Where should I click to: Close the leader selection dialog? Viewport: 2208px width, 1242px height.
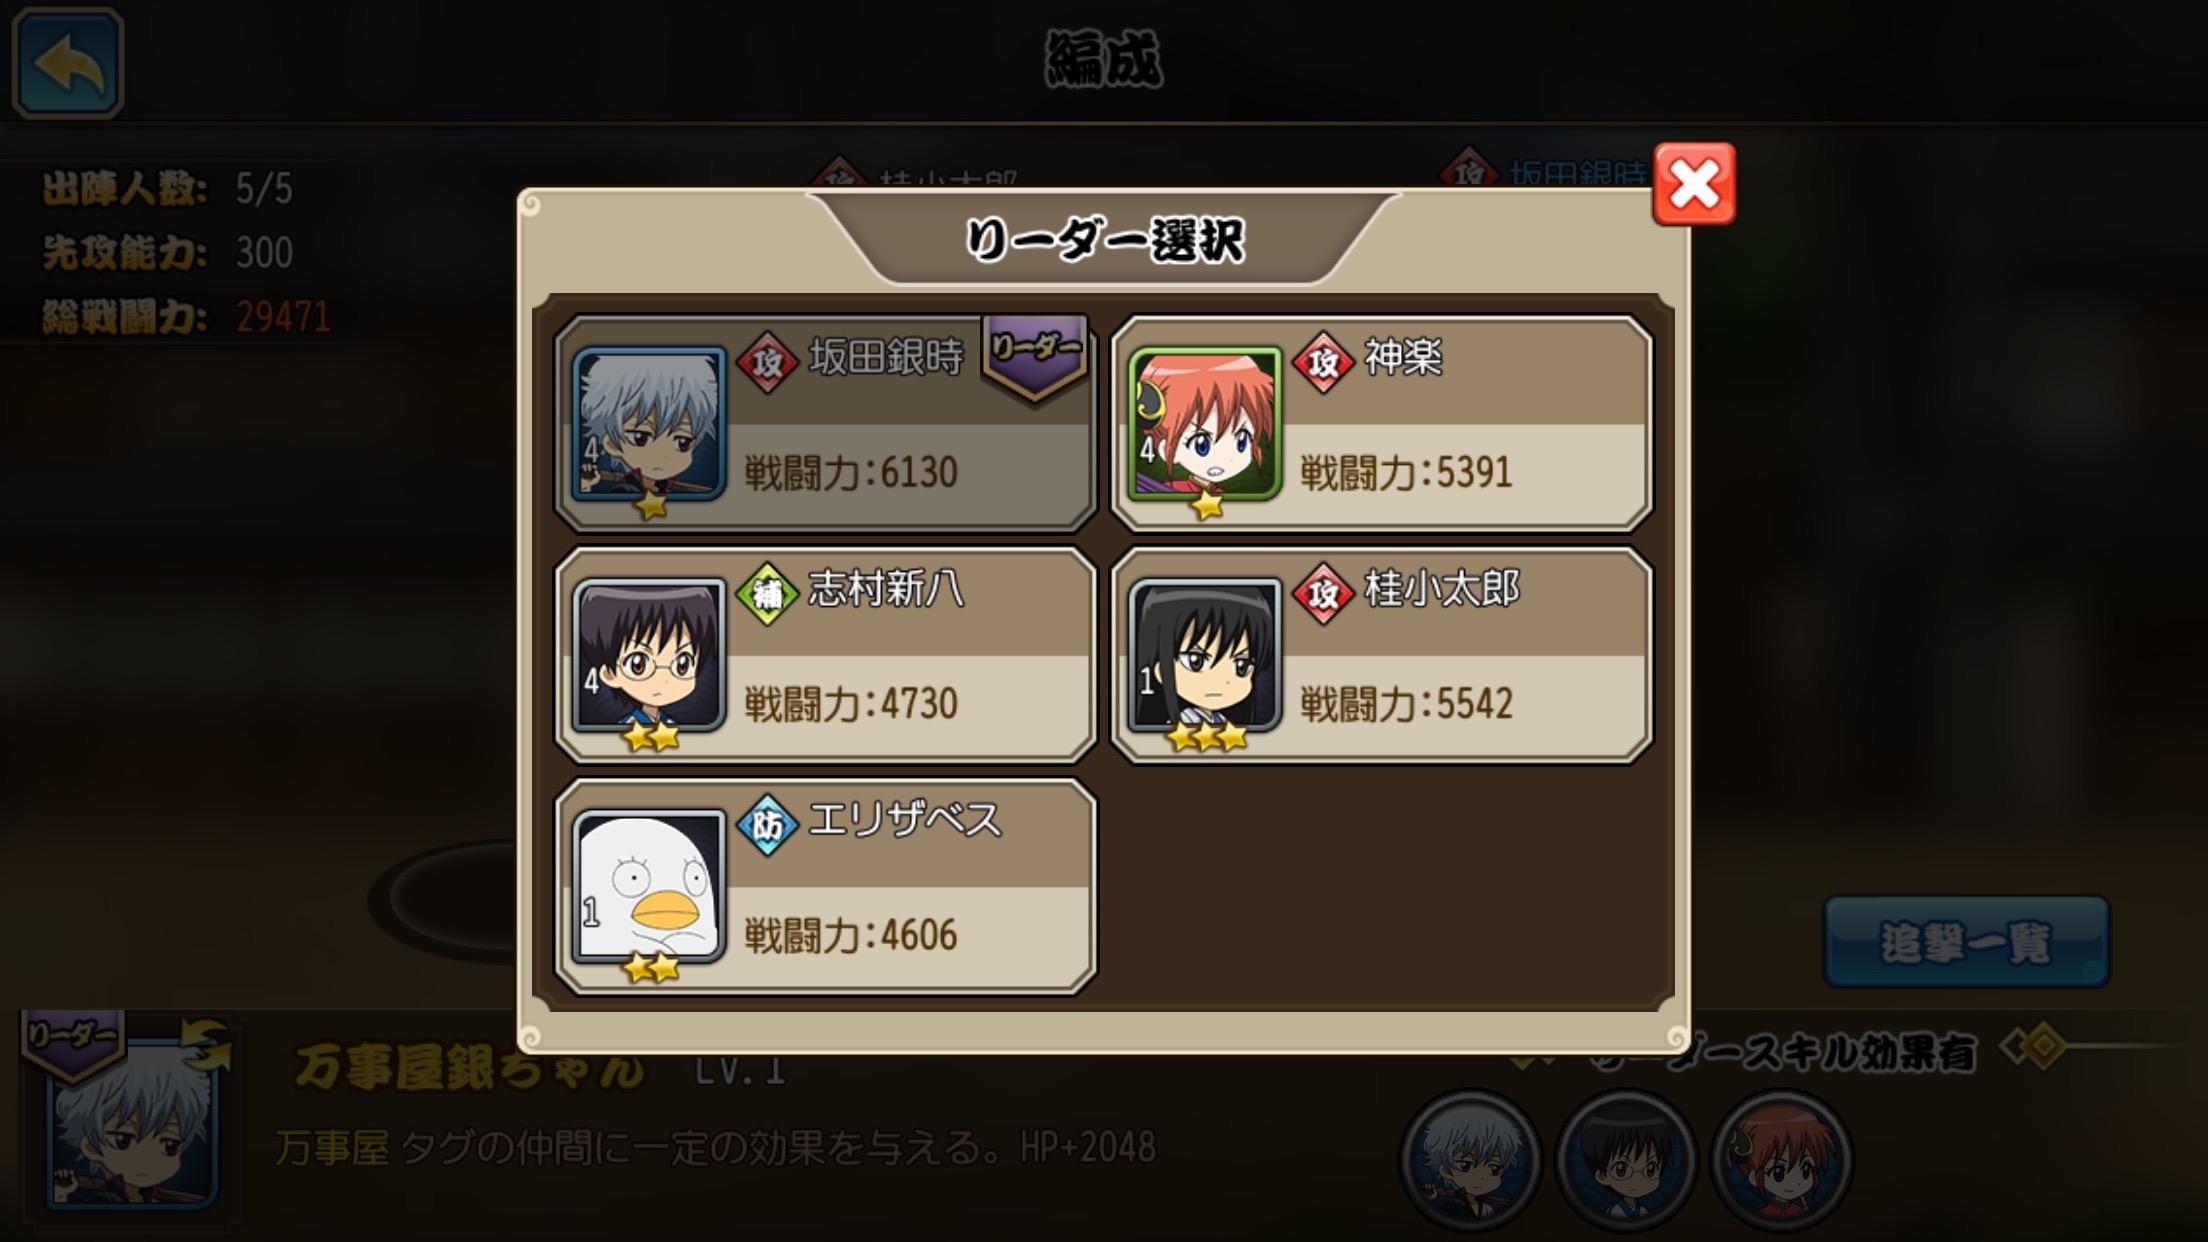click(1694, 184)
